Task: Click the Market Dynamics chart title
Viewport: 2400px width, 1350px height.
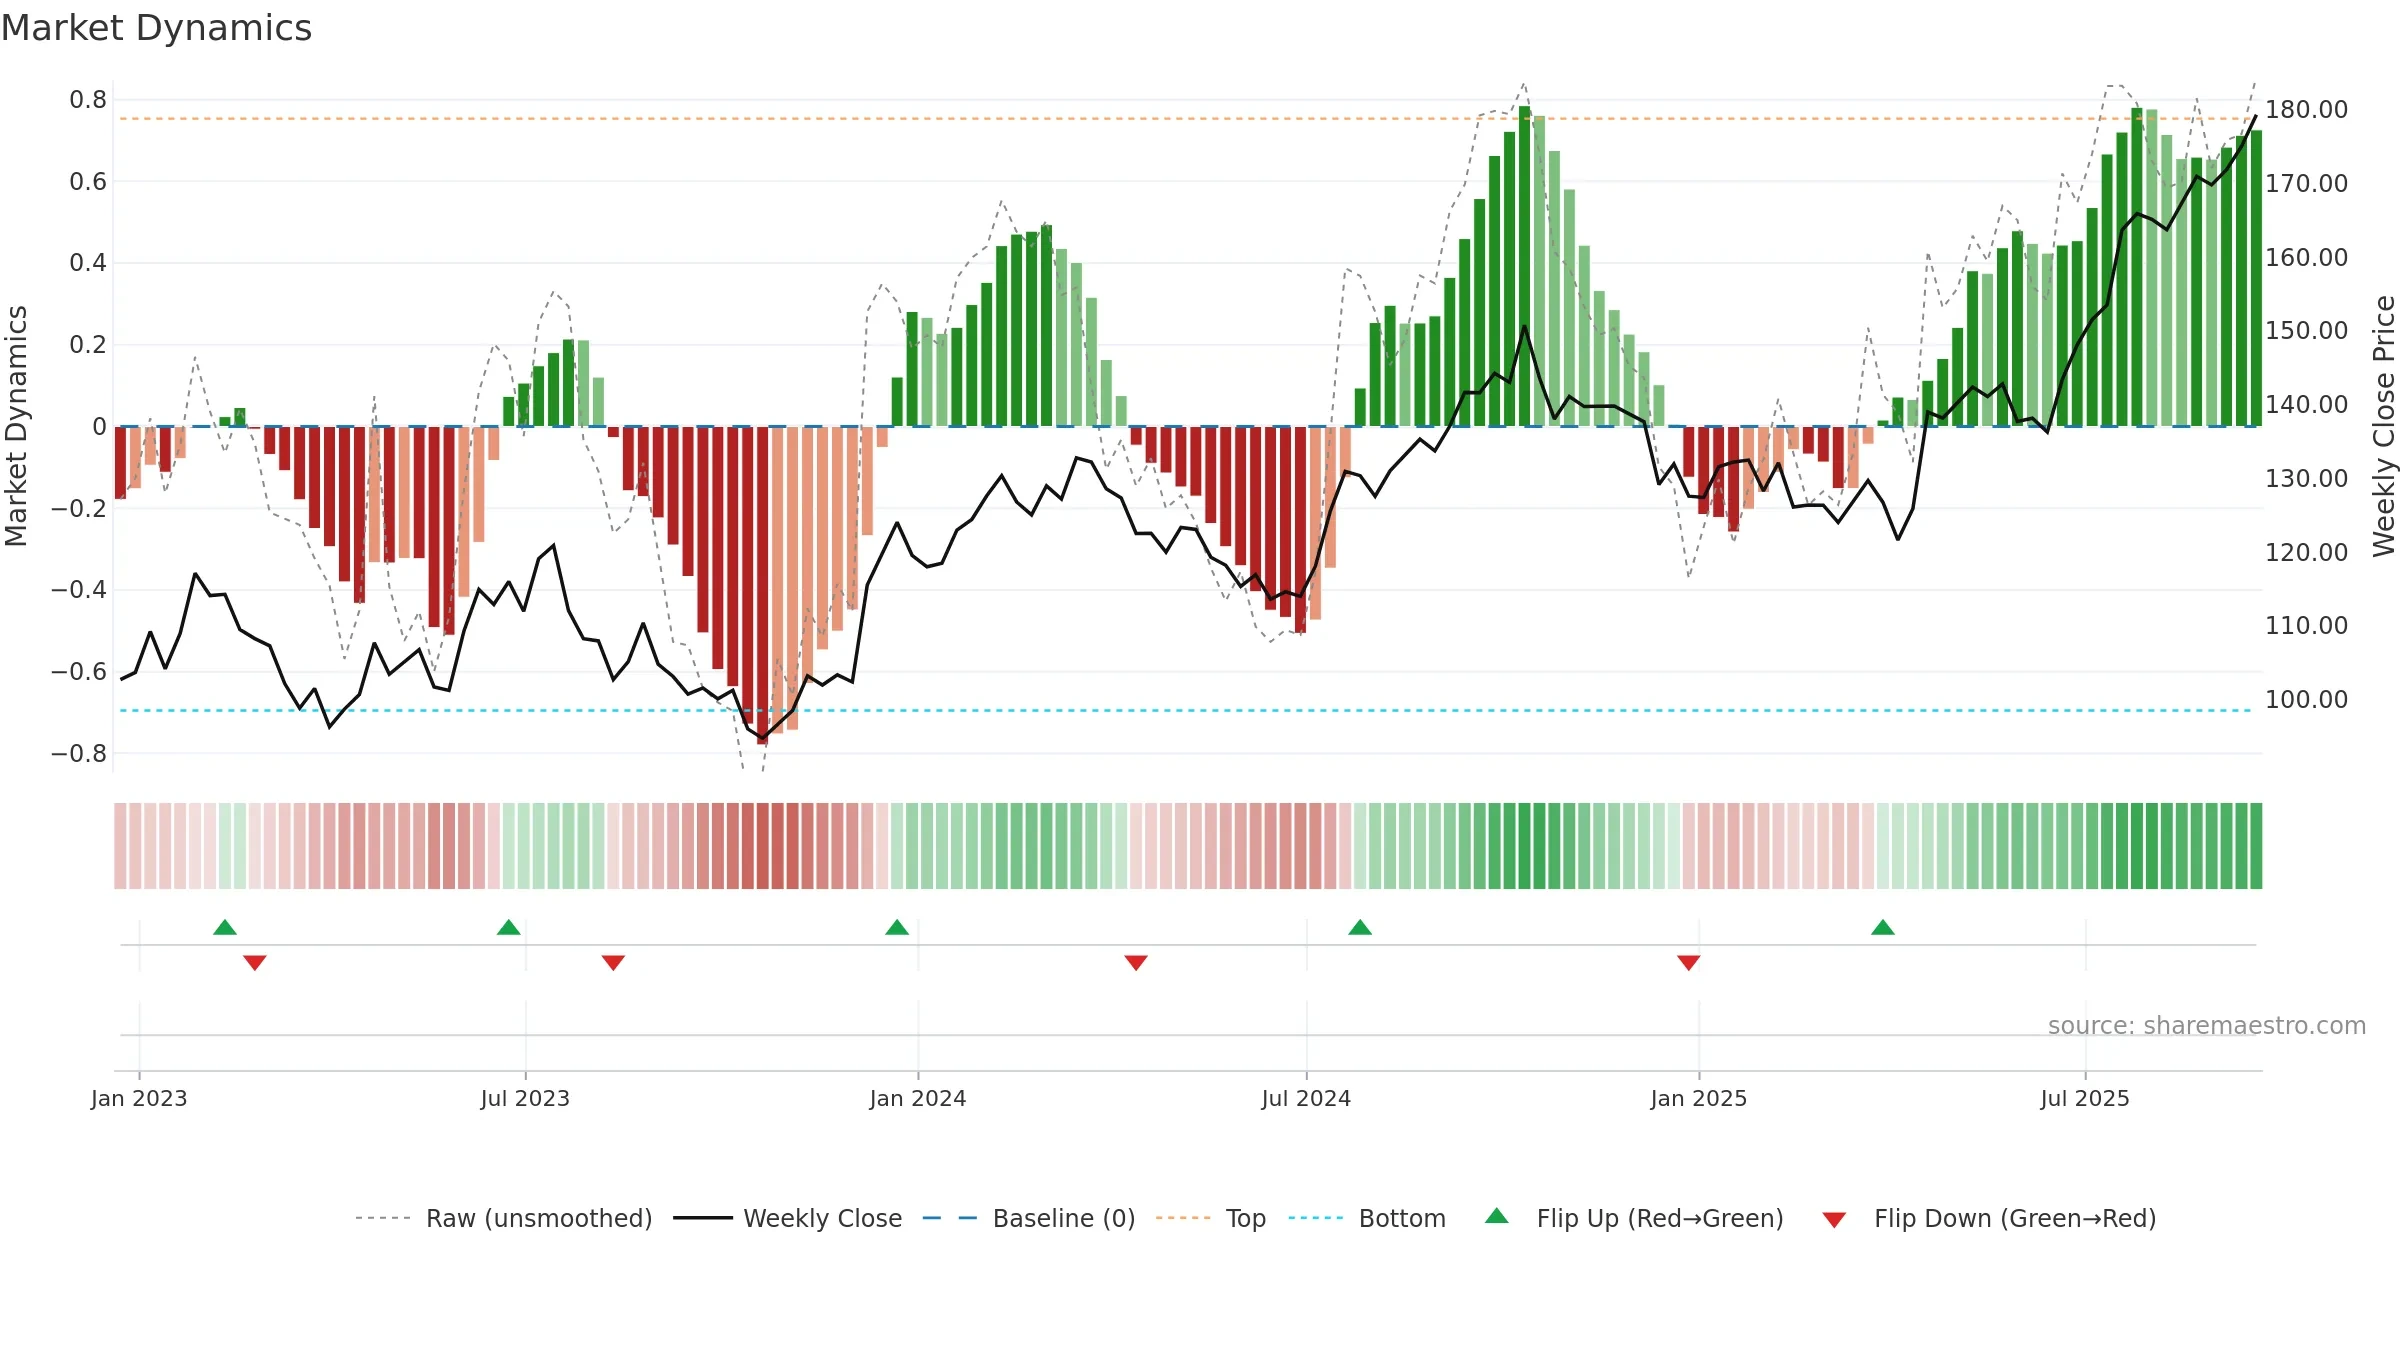Action: coord(156,28)
